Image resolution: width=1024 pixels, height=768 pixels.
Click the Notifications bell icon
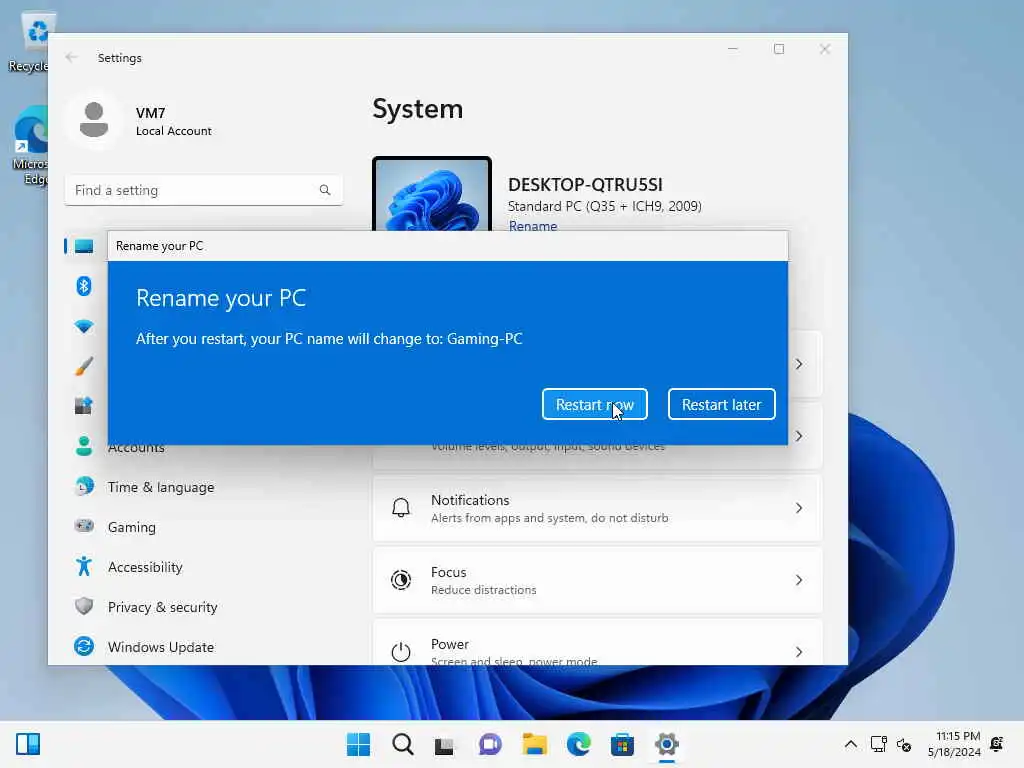coord(400,507)
